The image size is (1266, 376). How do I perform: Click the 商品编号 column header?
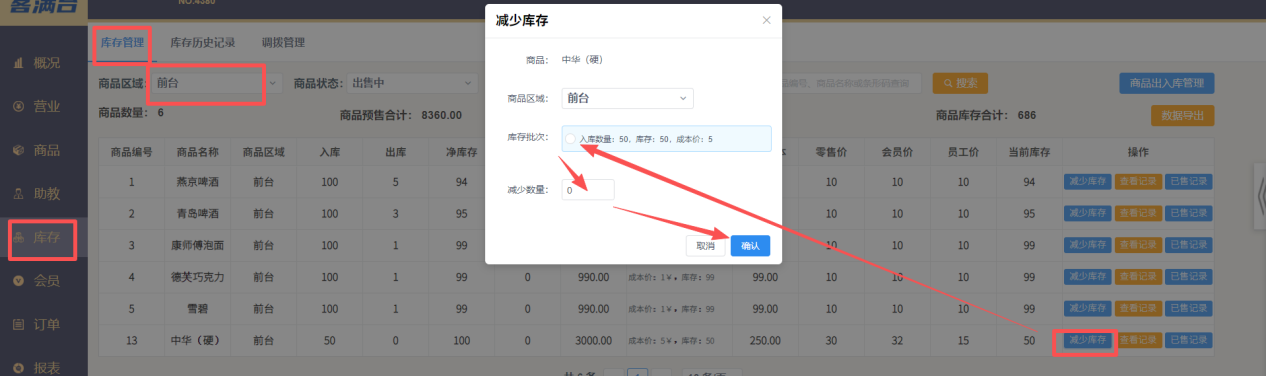tap(131, 152)
